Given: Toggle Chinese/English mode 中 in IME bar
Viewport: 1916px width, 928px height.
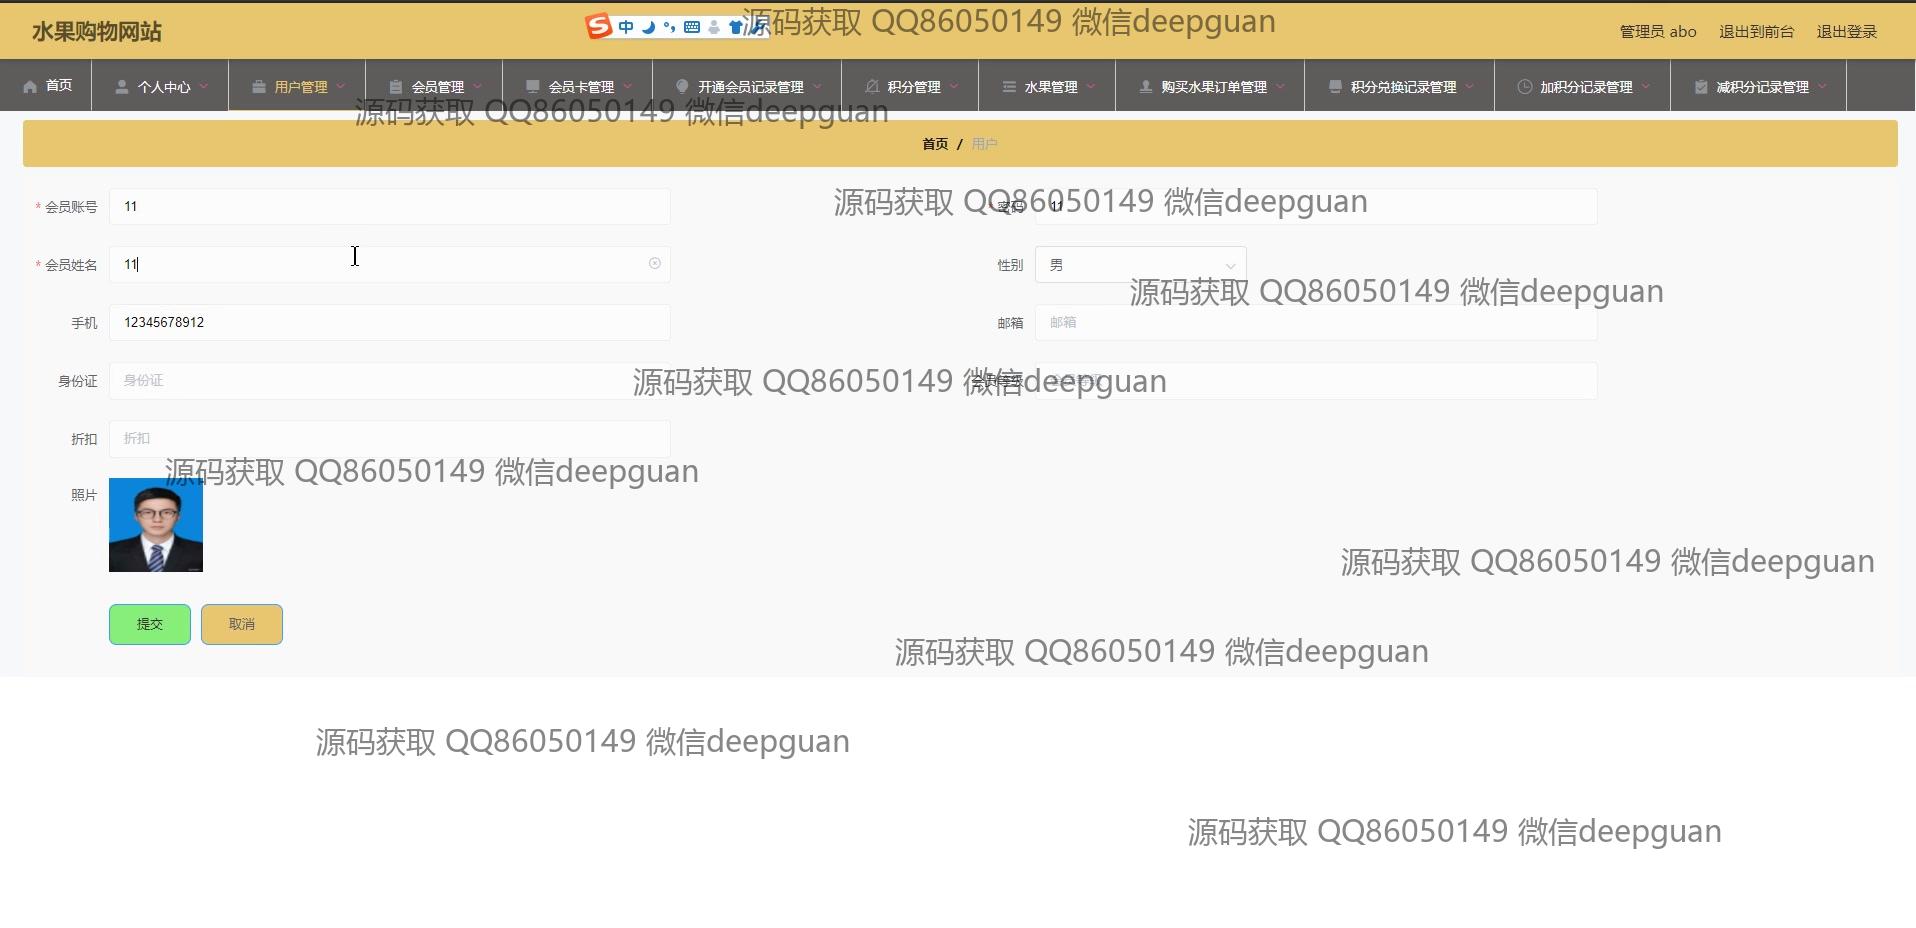Looking at the screenshot, I should click(x=626, y=27).
